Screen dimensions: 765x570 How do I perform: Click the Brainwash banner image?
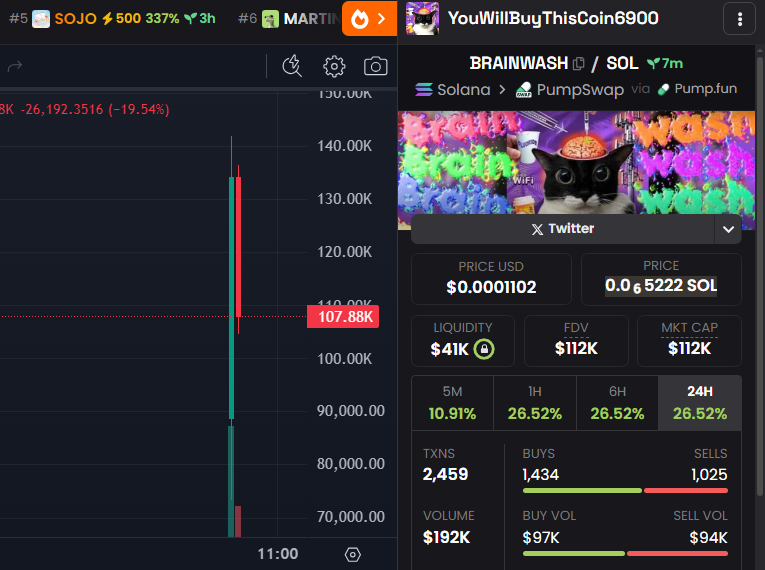pyautogui.click(x=577, y=163)
